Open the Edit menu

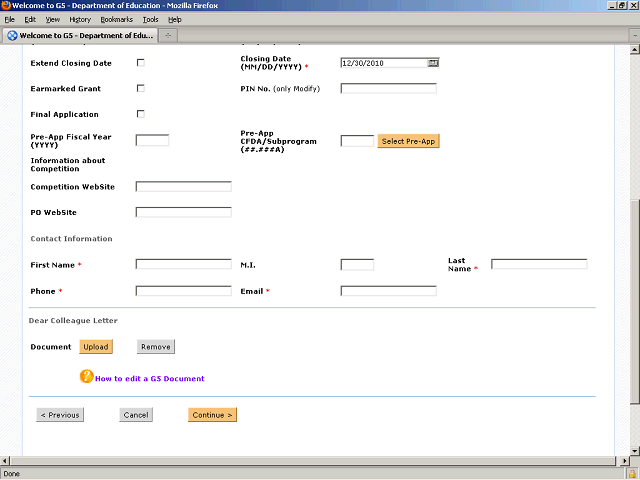[x=30, y=20]
